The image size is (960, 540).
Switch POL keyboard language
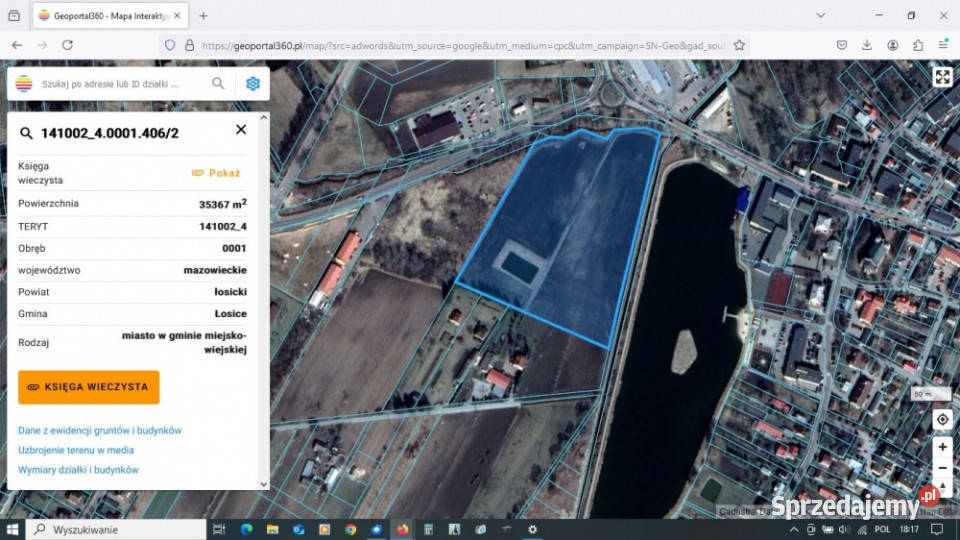pyautogui.click(x=882, y=530)
